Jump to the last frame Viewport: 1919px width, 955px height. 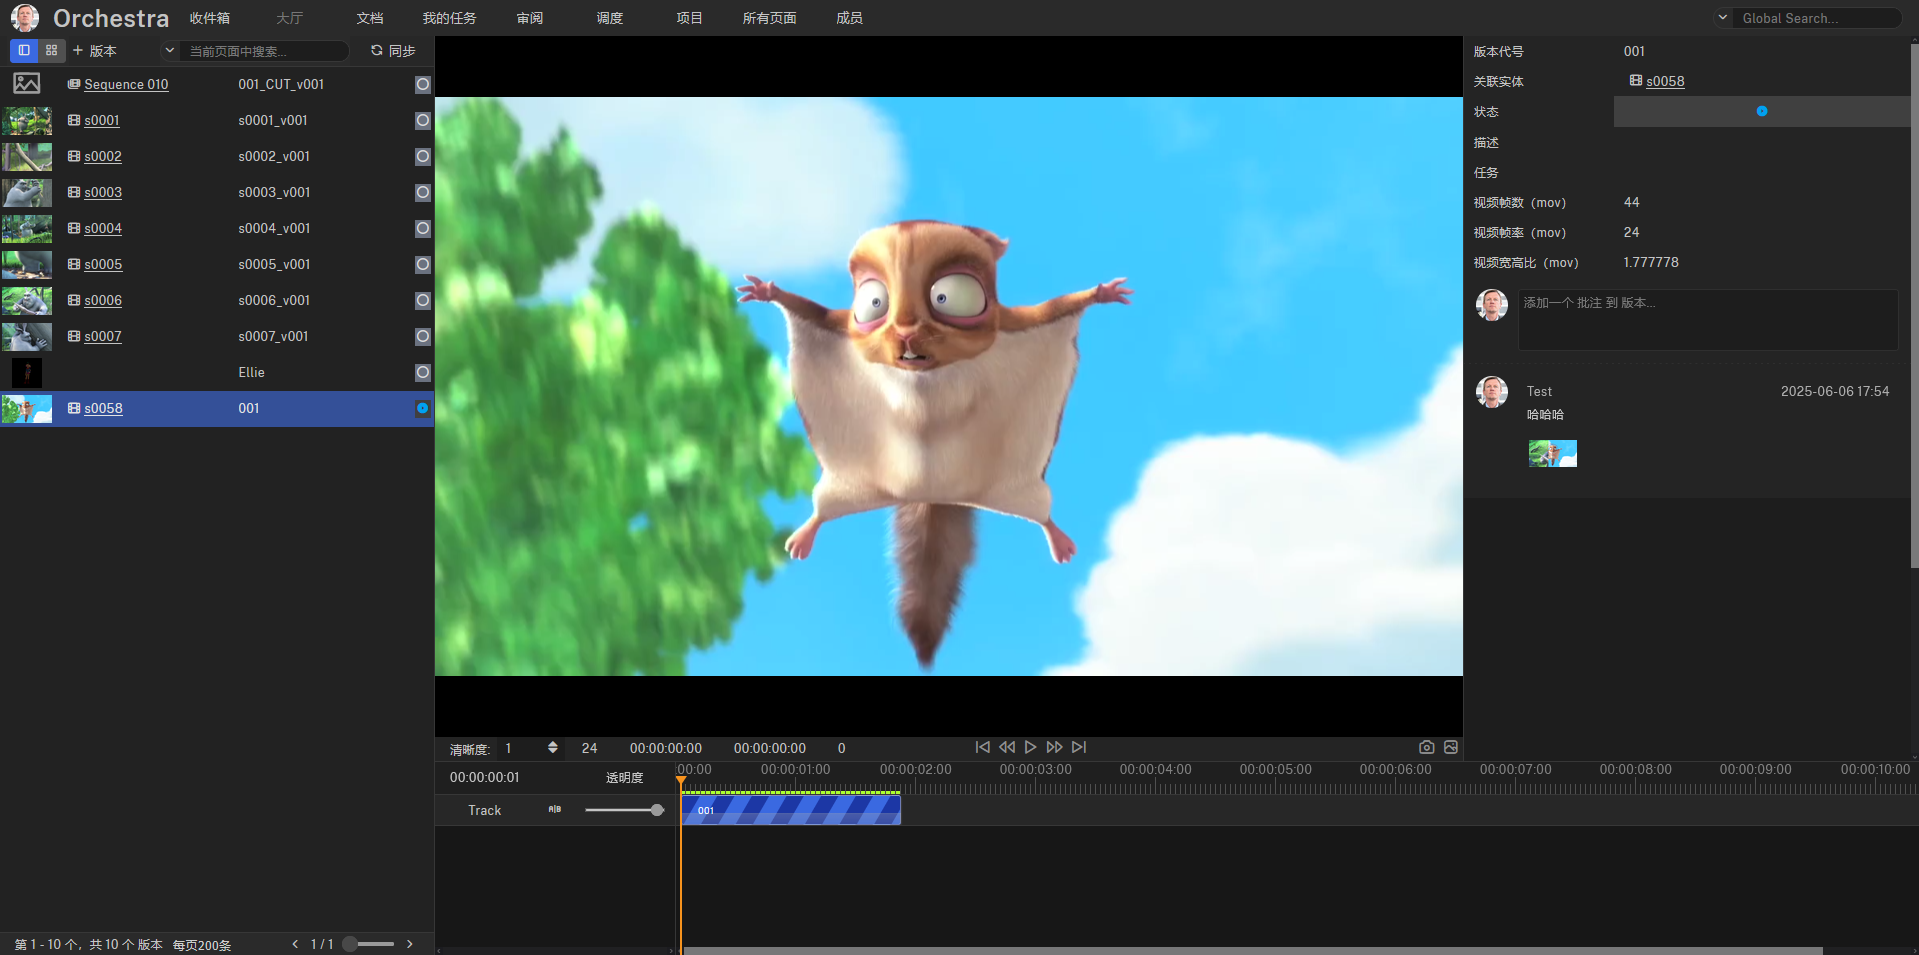(x=1079, y=747)
